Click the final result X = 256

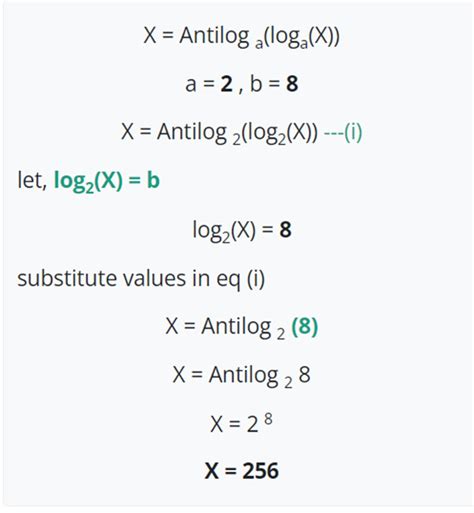point(241,471)
